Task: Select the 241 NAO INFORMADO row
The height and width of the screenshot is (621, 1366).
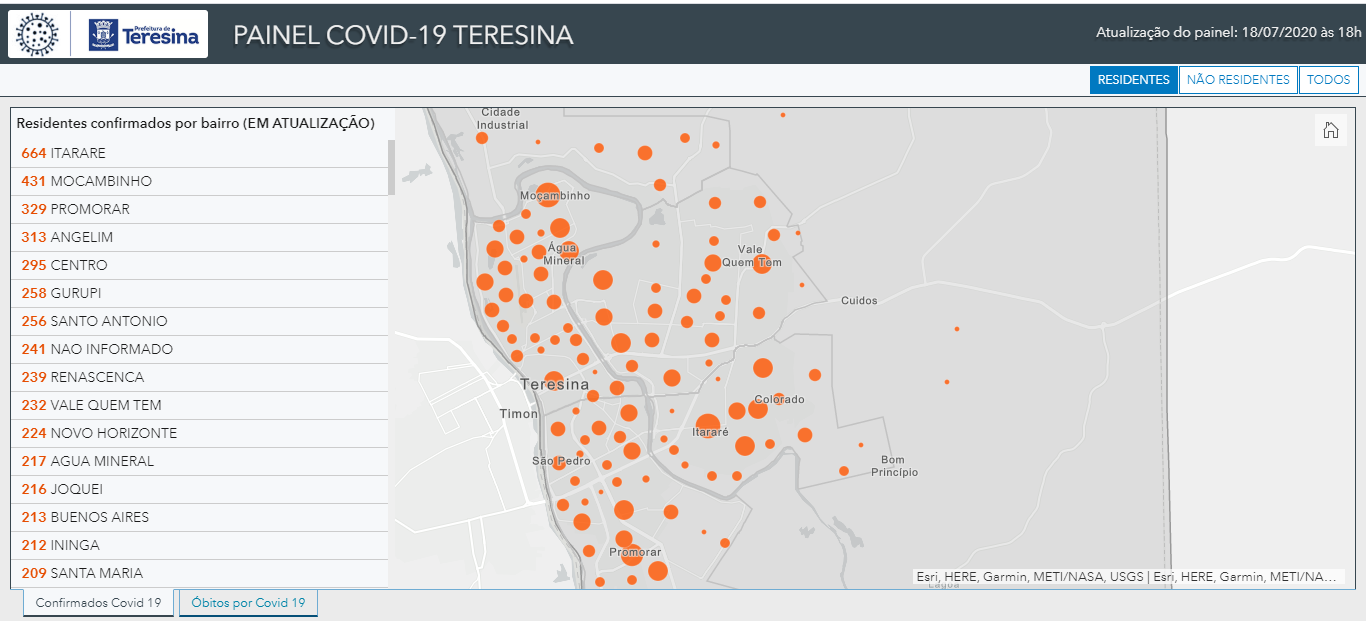Action: tap(200, 349)
